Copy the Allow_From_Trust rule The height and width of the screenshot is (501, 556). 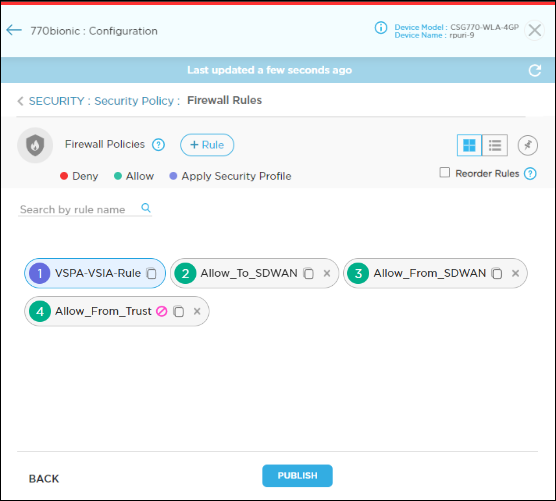coord(179,311)
